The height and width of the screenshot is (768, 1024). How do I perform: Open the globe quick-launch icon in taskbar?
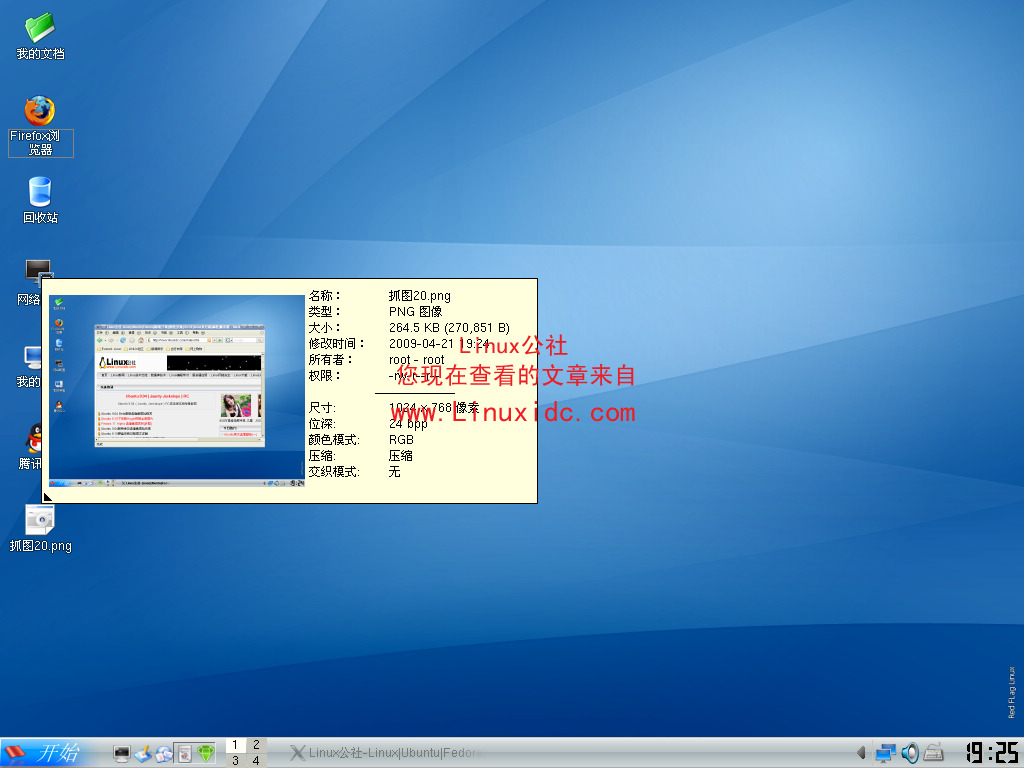(164, 753)
